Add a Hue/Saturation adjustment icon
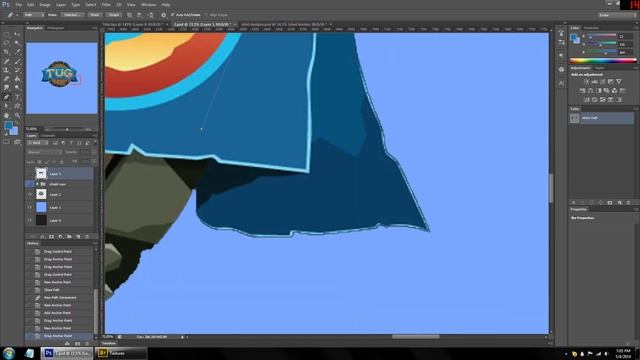This screenshot has height=360, width=640. [x=582, y=91]
